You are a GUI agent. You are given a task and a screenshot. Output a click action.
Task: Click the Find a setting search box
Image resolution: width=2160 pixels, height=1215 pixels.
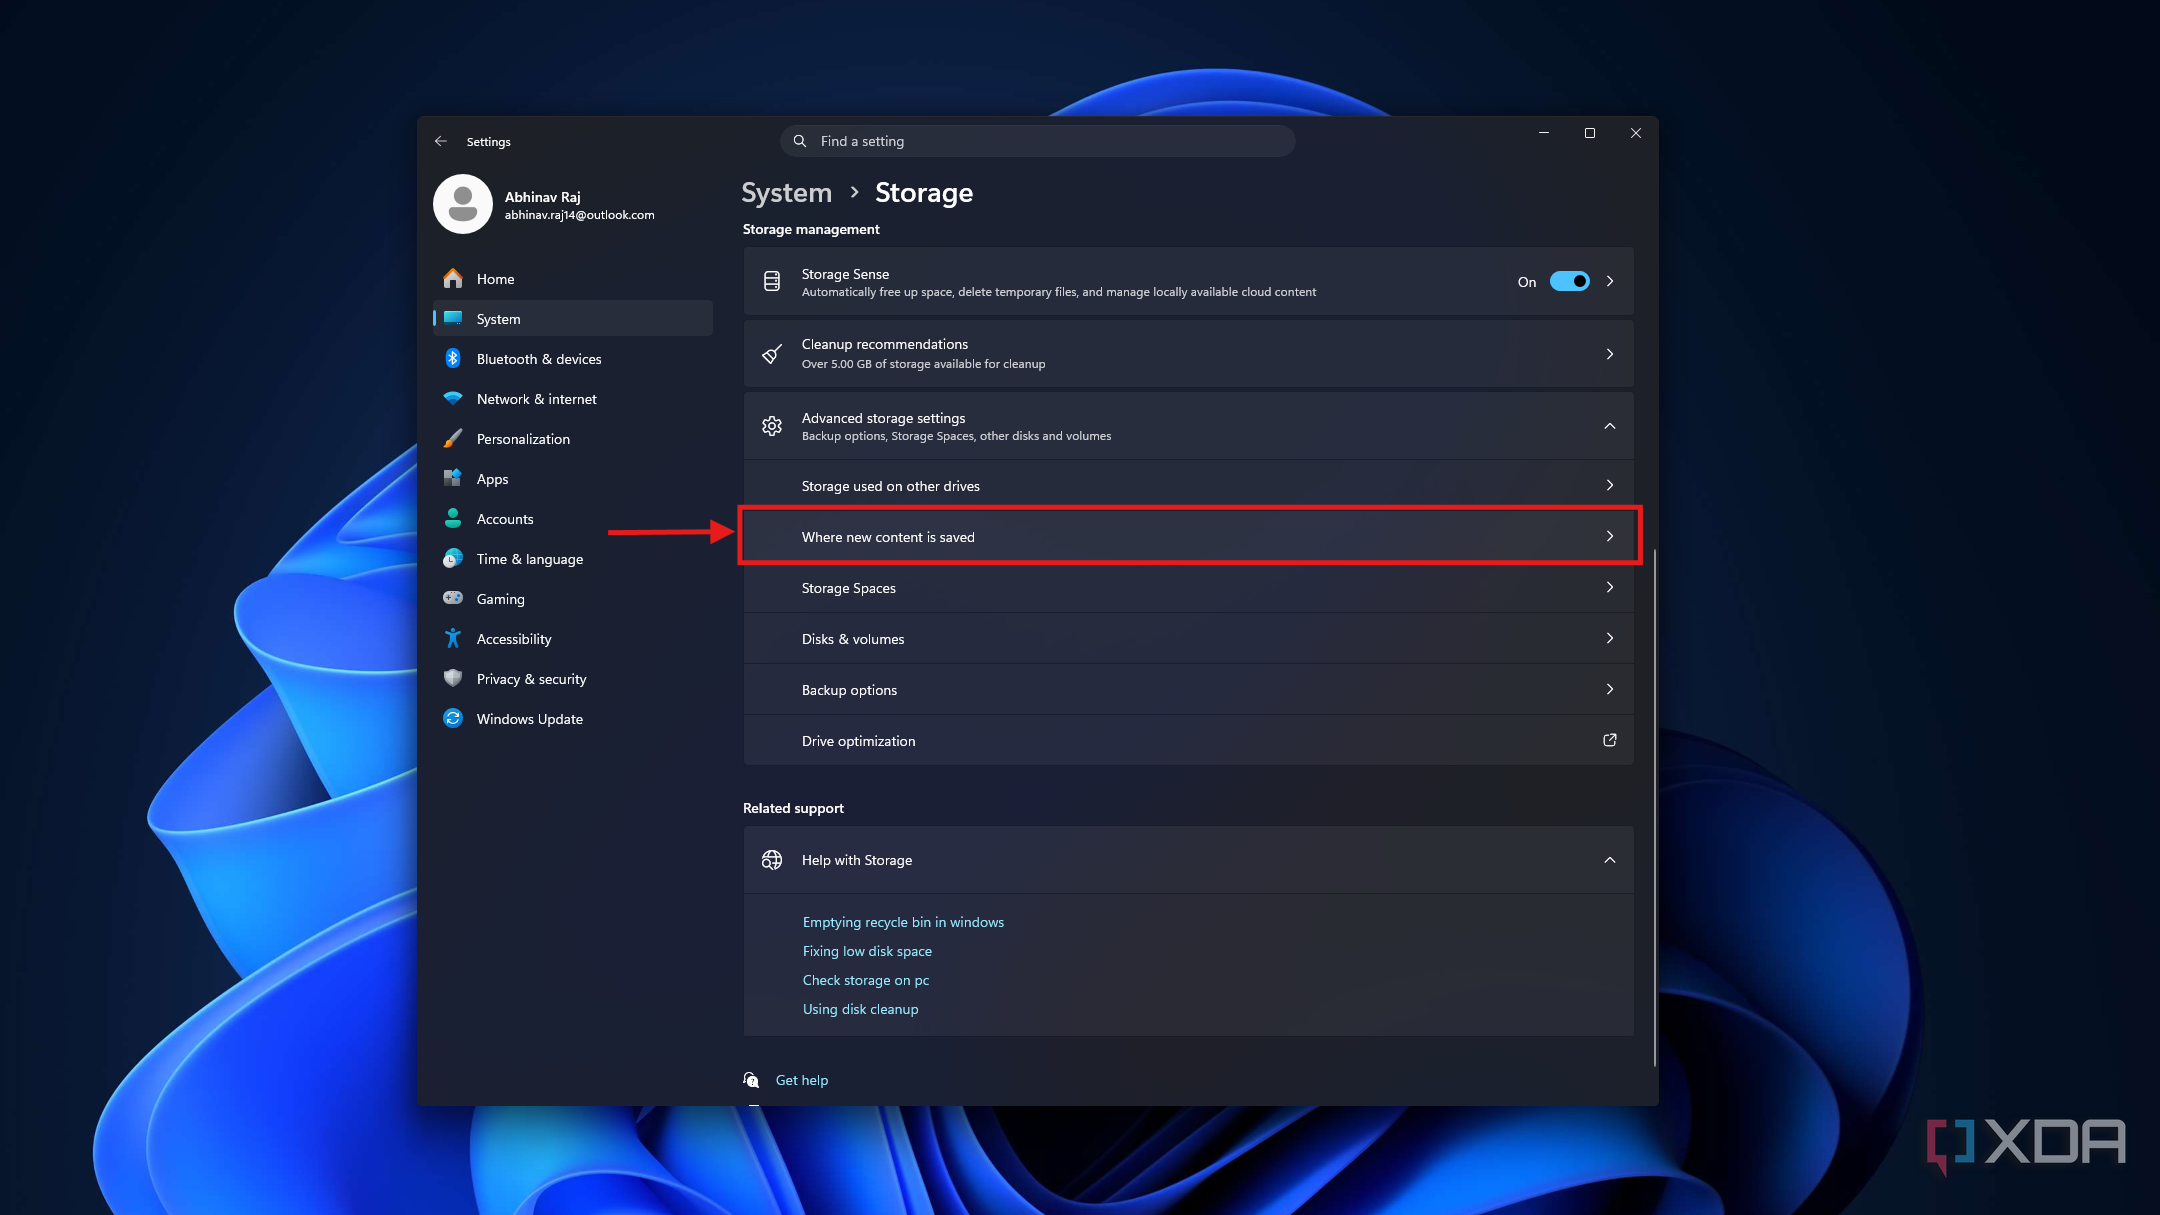pos(1037,141)
